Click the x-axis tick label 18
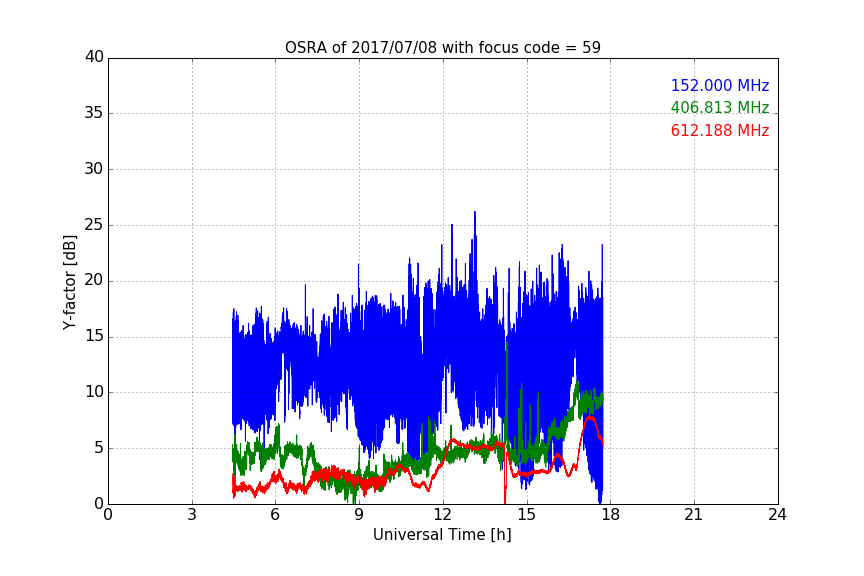 point(610,515)
